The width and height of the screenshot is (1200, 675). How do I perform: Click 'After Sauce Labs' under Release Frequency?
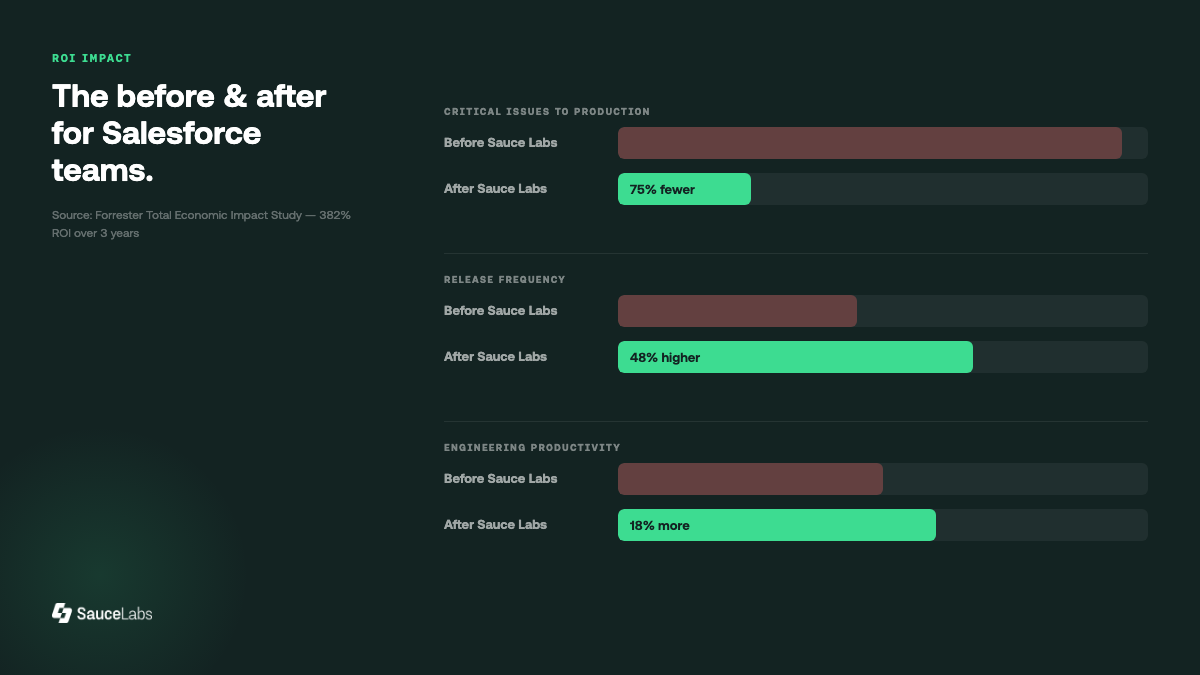point(496,357)
